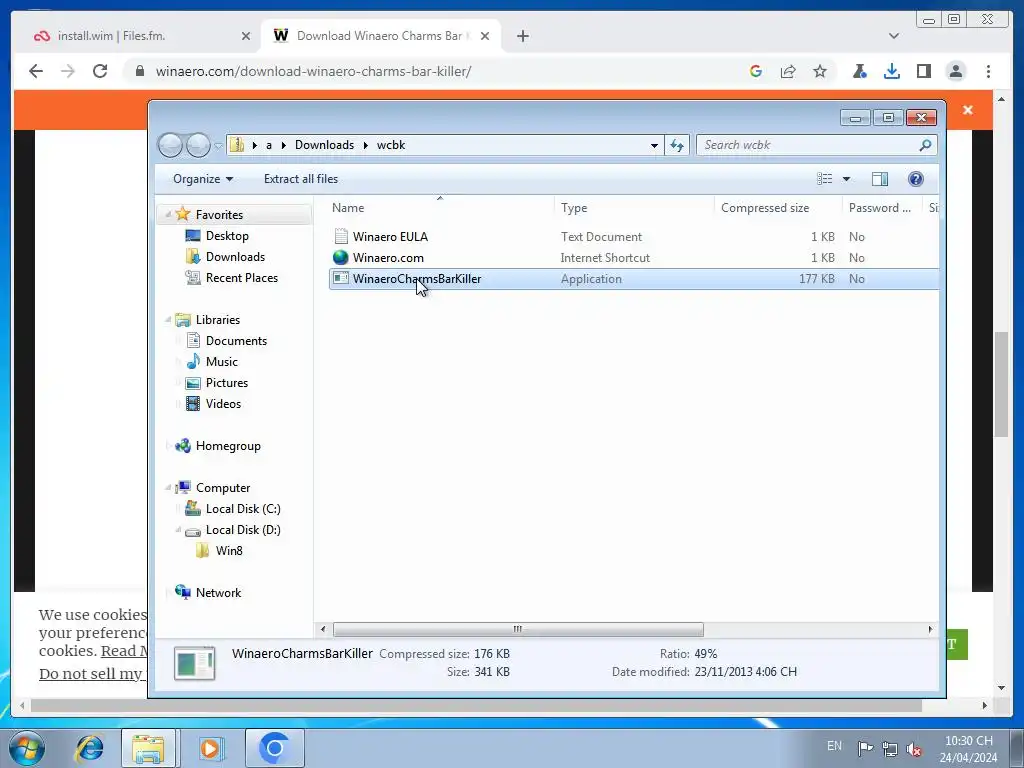Screen dimensions: 1024x768
Task: Open Chrome downloads icon
Action: [891, 71]
